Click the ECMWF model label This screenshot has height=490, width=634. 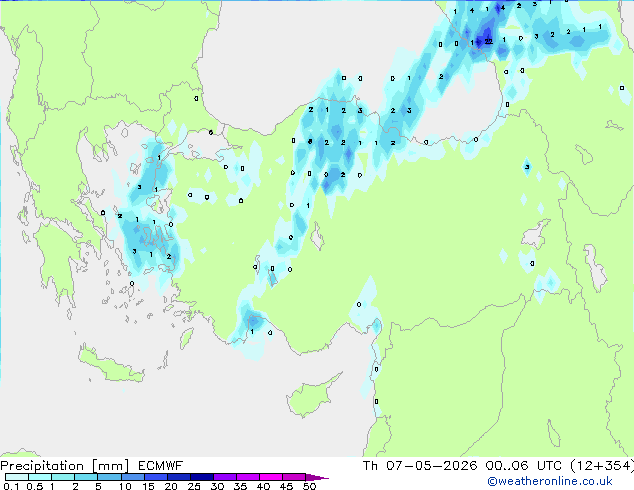161,466
